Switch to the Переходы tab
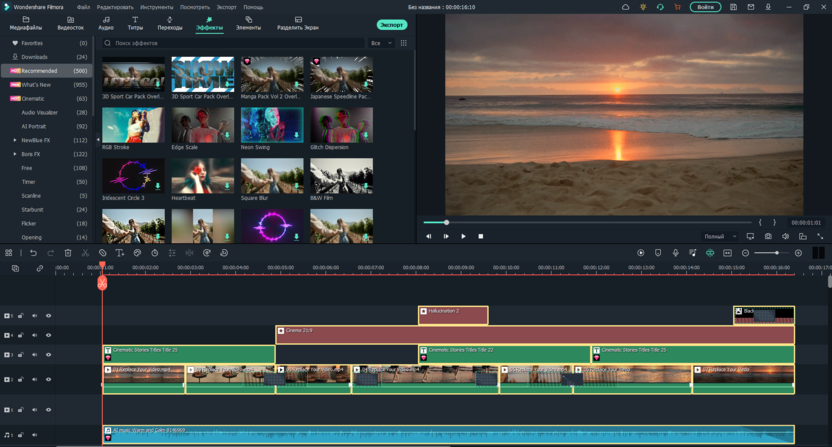 click(x=170, y=23)
